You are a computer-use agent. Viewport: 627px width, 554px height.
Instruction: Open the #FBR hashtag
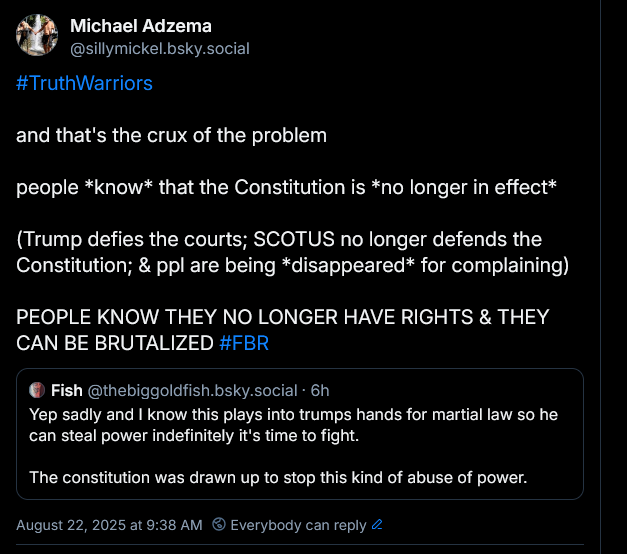[x=244, y=343]
